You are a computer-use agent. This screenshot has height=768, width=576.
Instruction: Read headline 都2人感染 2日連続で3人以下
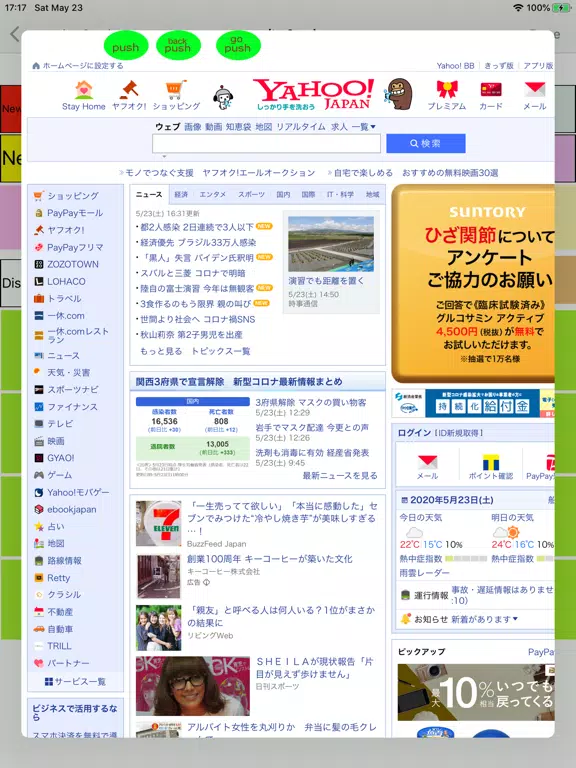[197, 227]
